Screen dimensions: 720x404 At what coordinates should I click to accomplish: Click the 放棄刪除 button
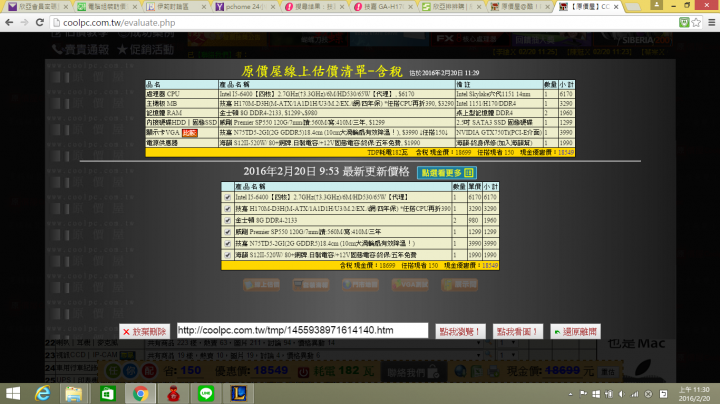(145, 331)
